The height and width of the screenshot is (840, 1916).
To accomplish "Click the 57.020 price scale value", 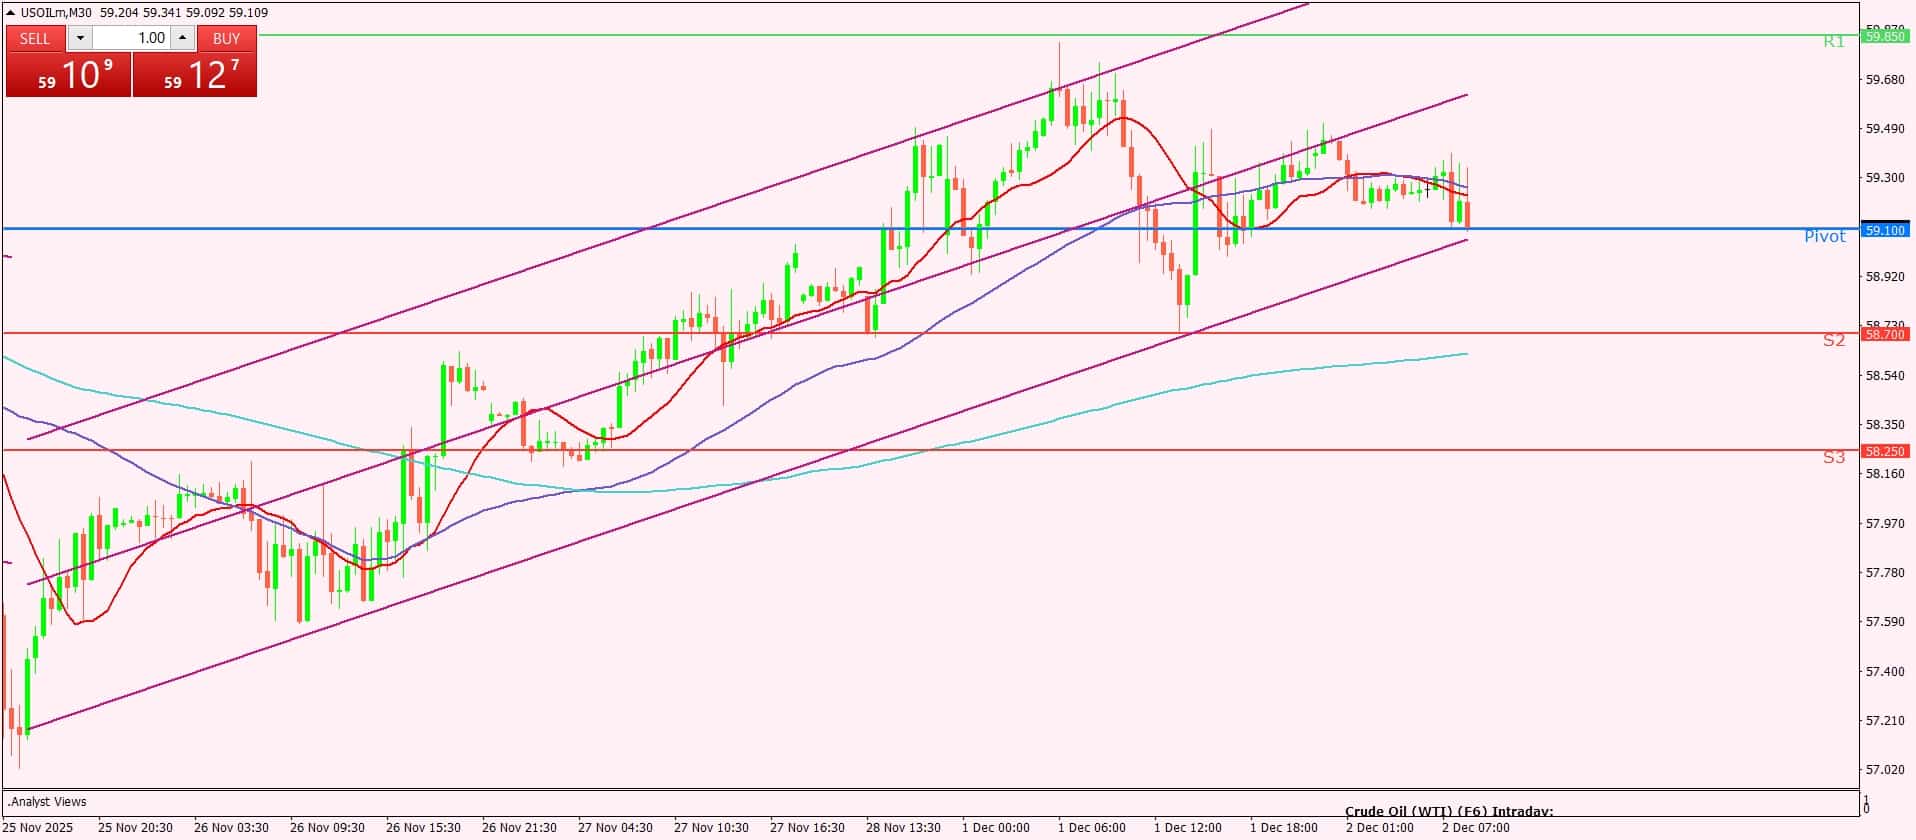I will 1885,770.
